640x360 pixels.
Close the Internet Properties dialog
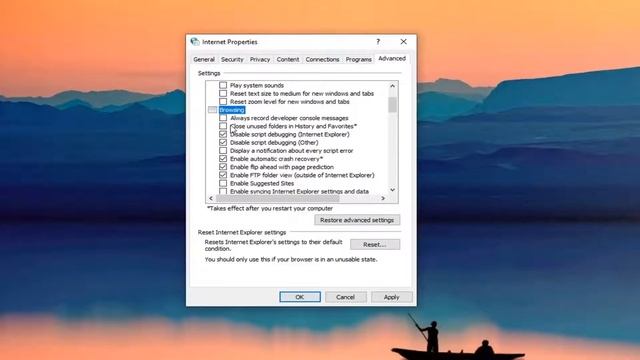403,42
